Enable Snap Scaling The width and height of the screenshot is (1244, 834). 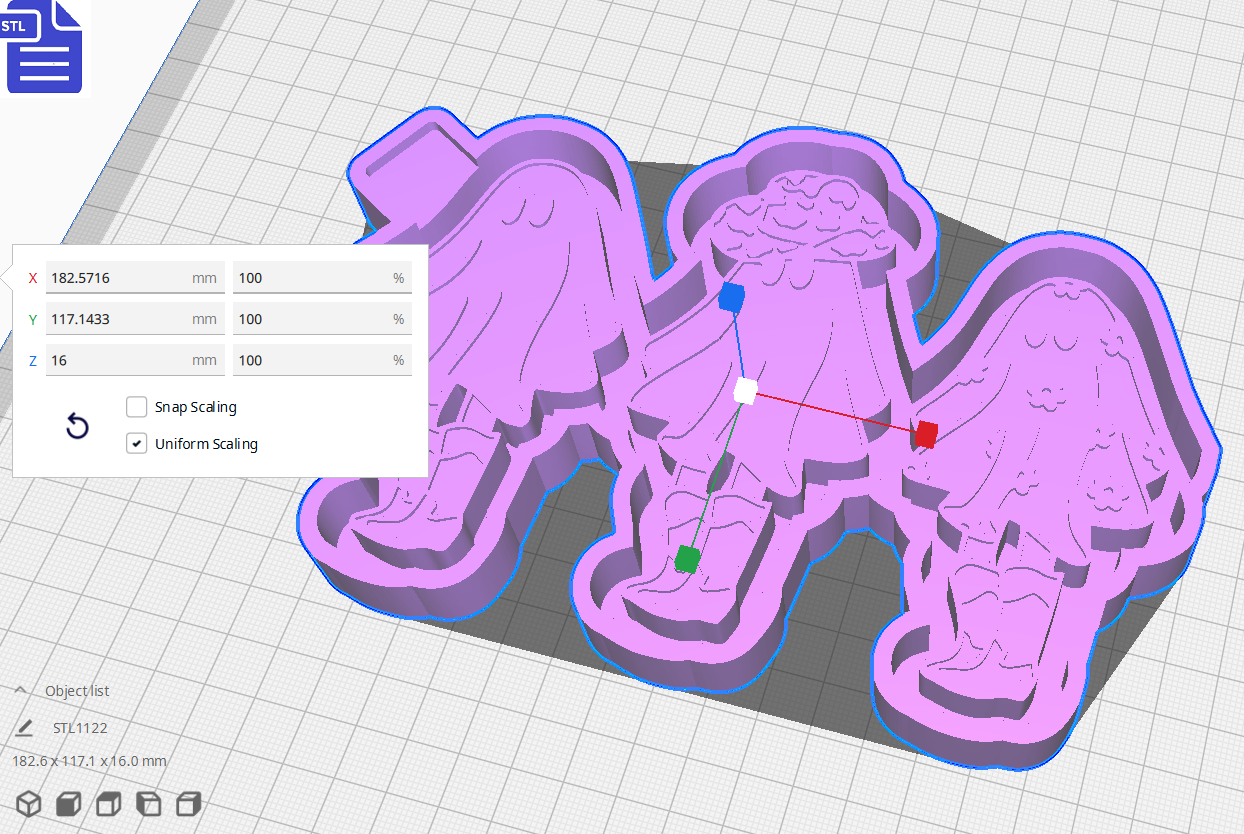(x=136, y=407)
